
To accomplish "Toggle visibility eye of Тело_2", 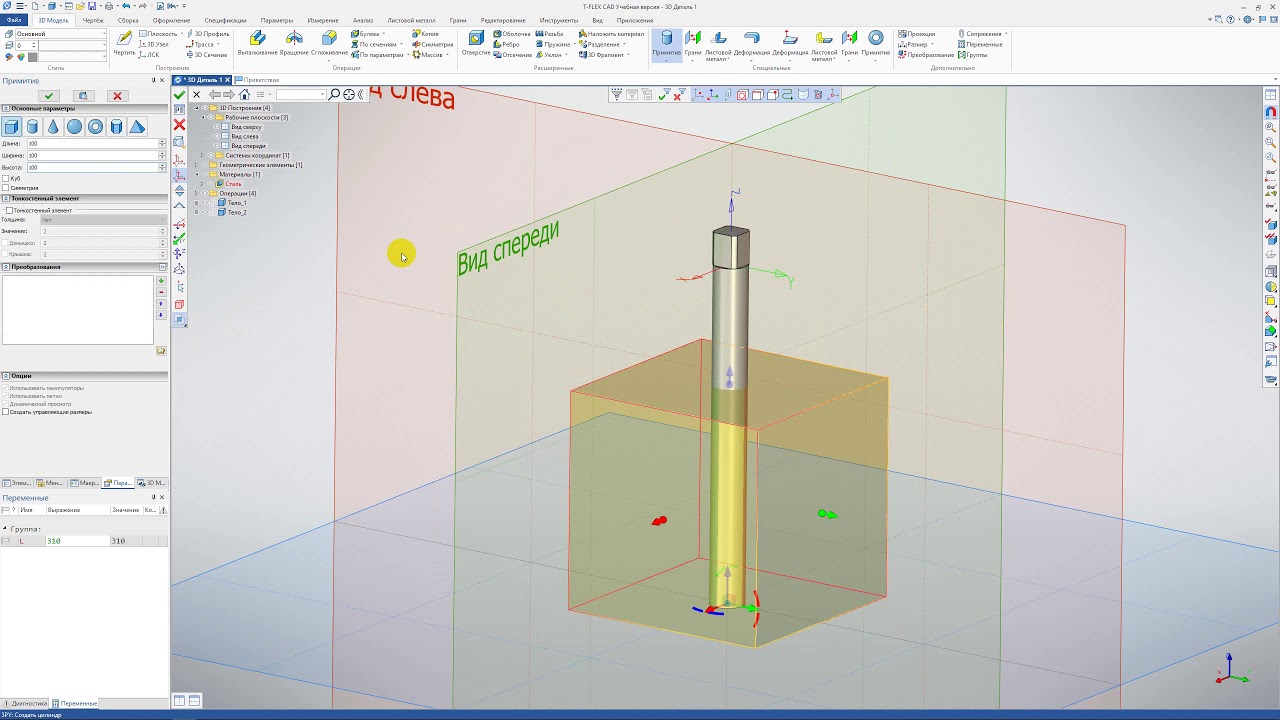I will tap(206, 212).
